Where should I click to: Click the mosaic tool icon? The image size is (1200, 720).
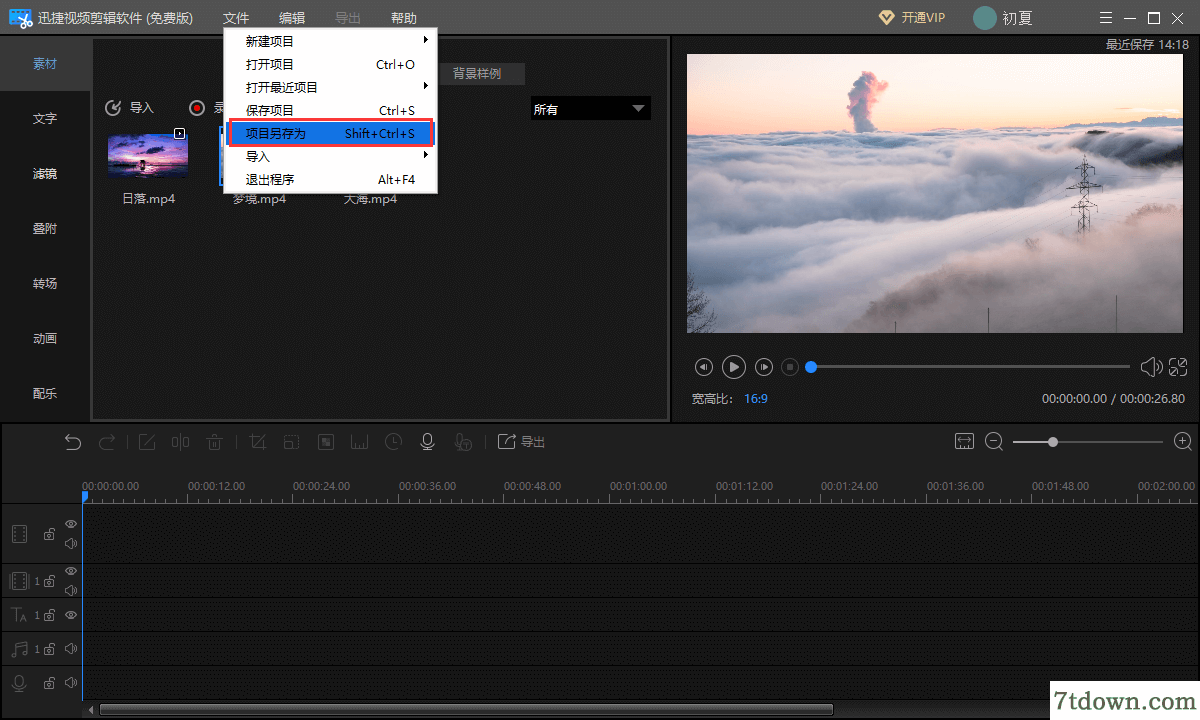(325, 442)
